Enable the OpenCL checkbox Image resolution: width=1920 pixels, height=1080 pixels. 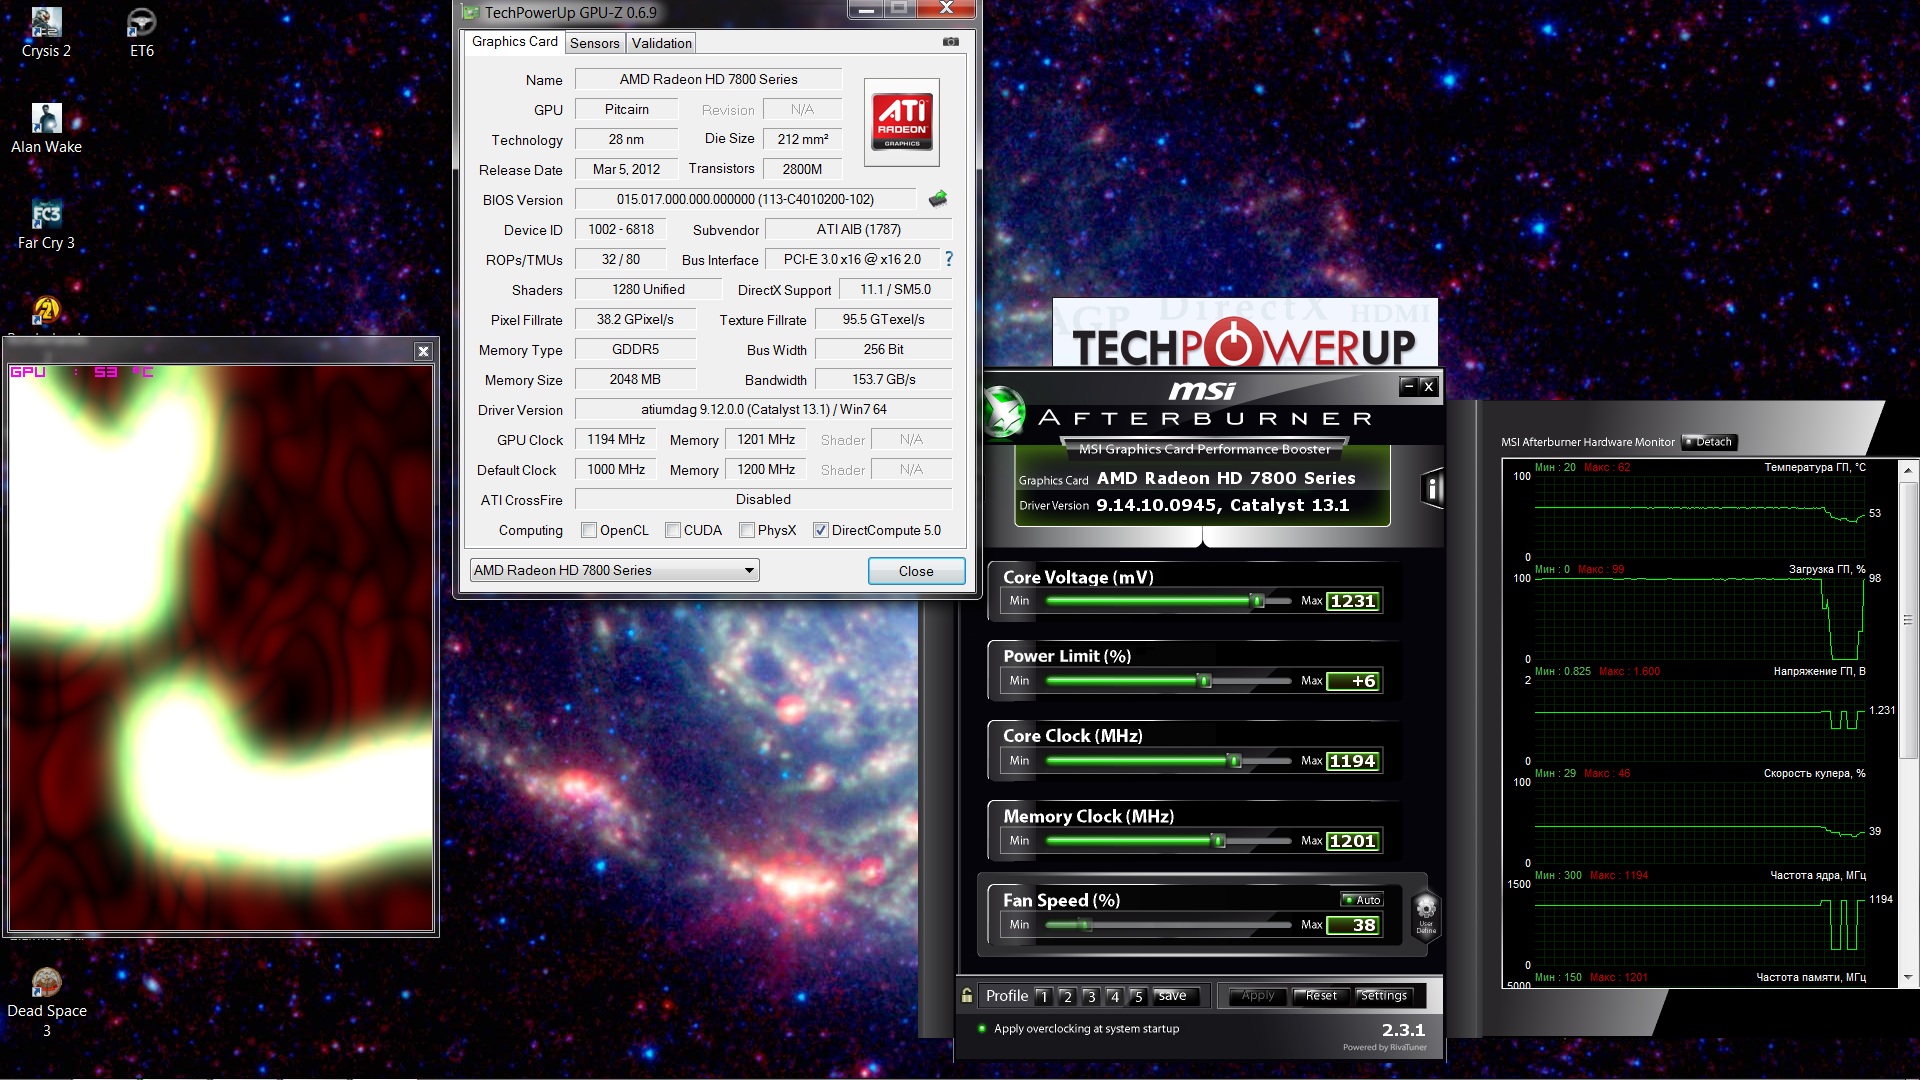pos(589,530)
